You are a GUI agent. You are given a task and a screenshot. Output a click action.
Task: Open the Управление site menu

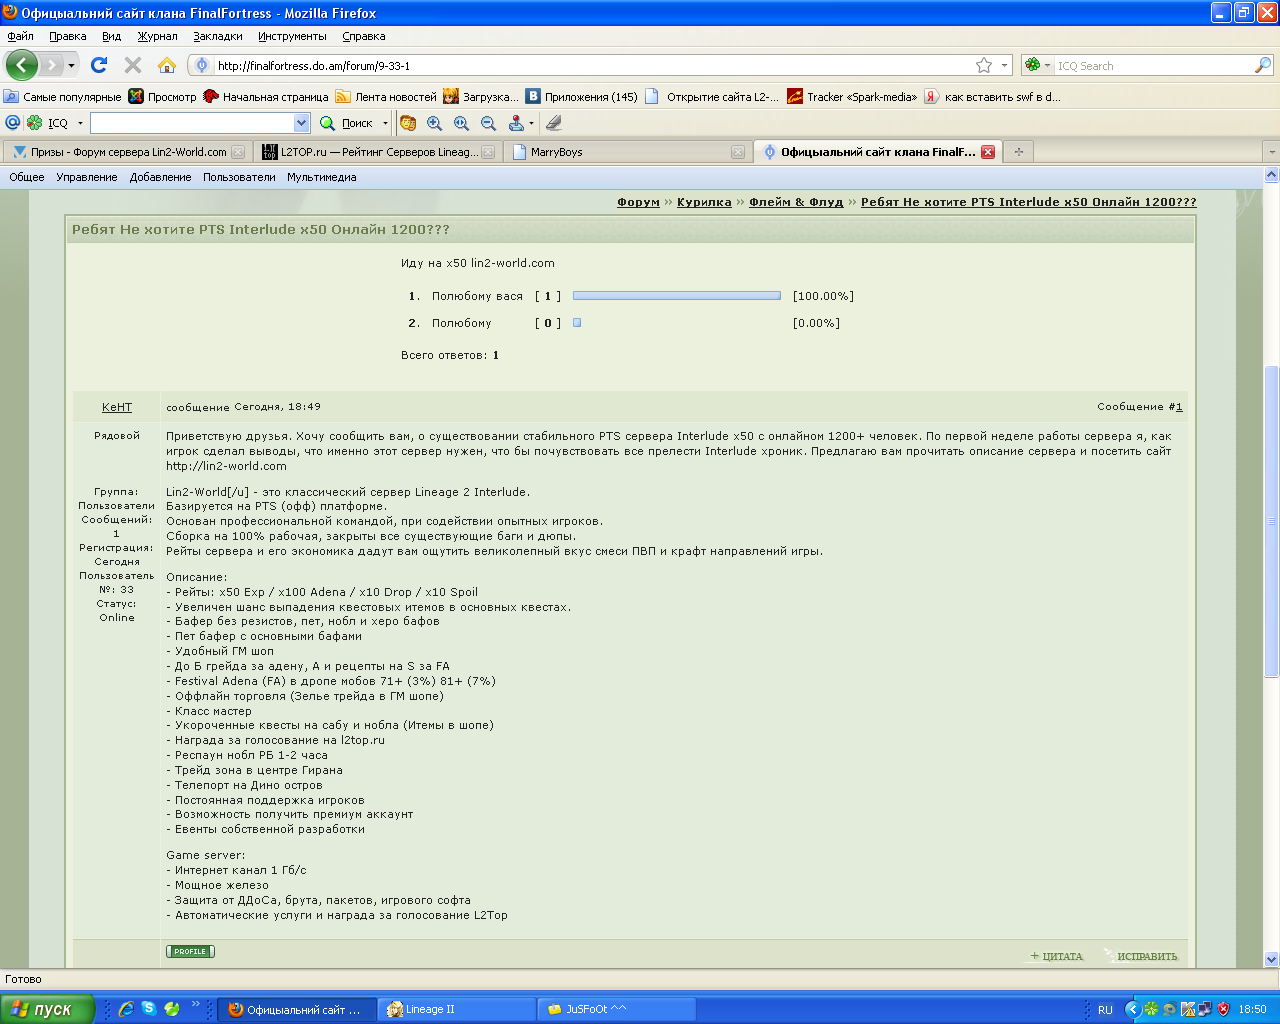[87, 177]
